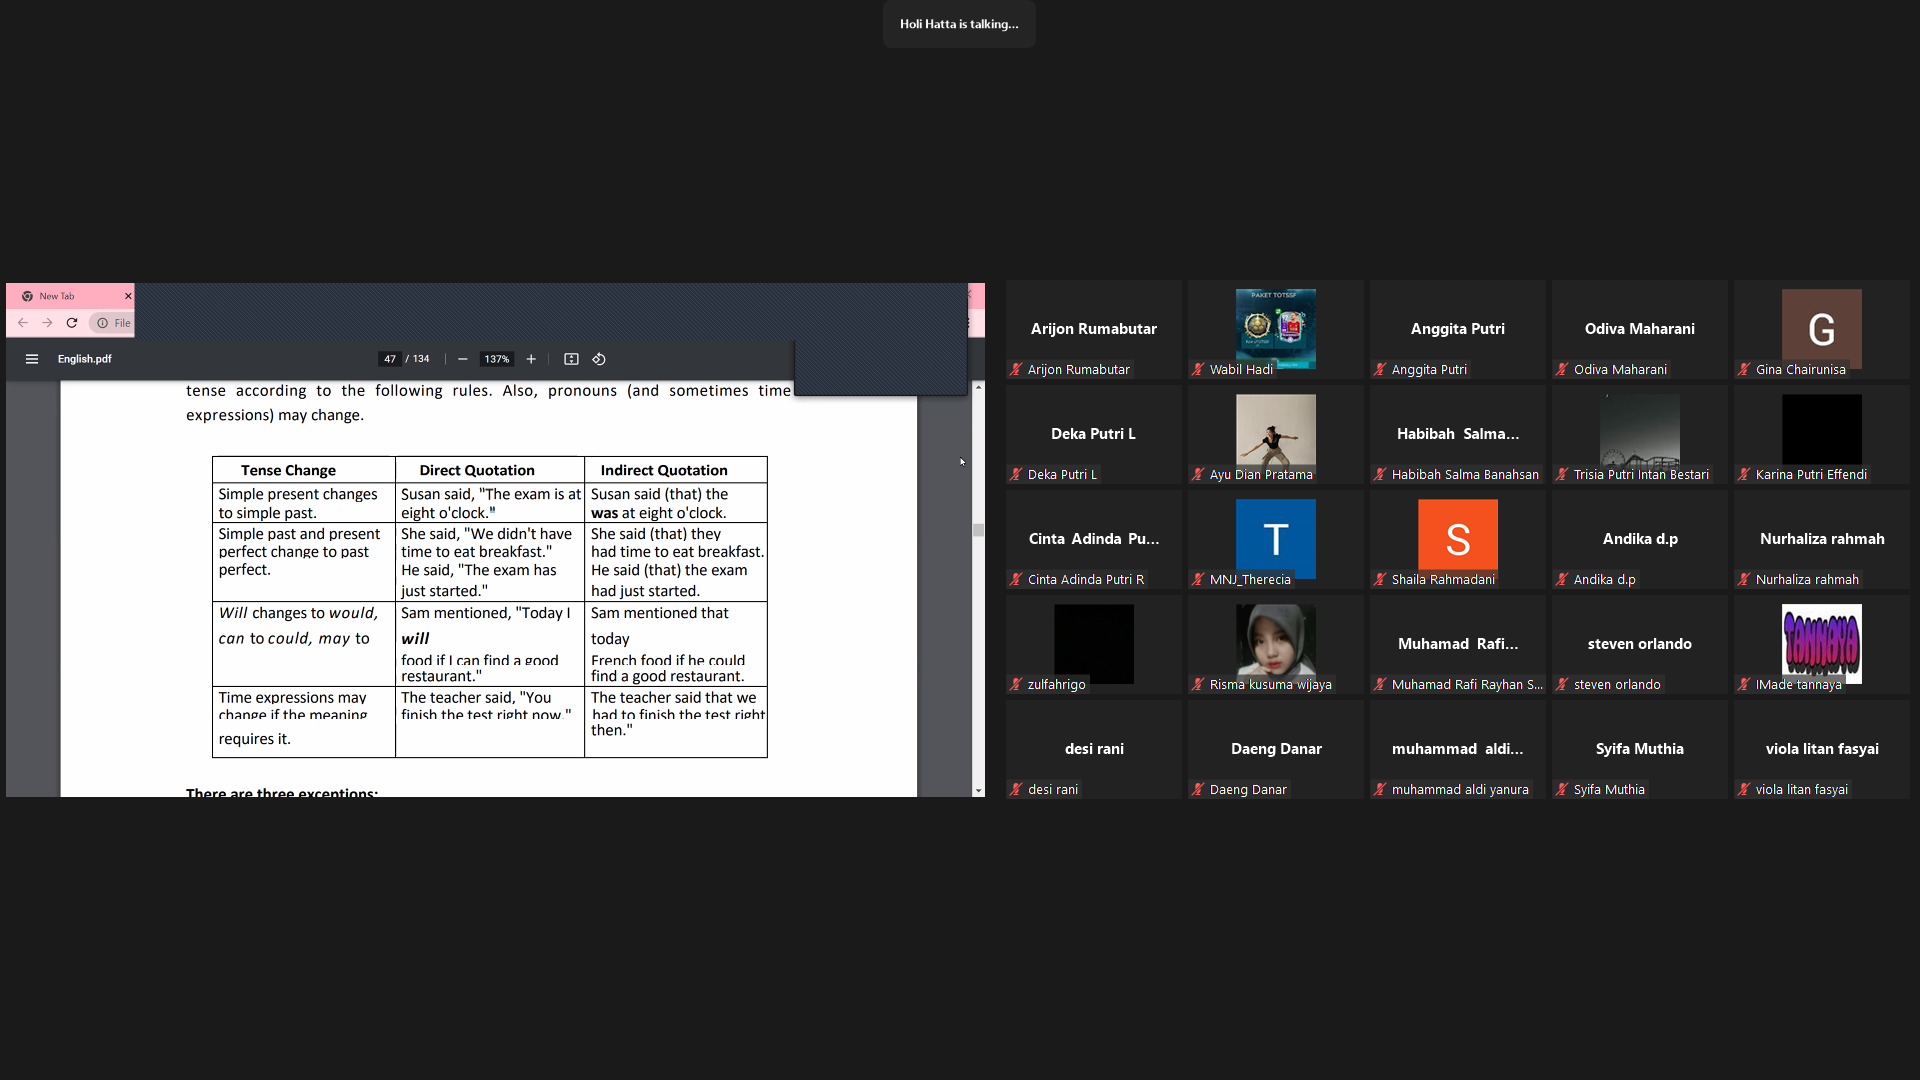Screen dimensions: 1920x1080
Task: Click Cinta Adinda Putri R's muted mic icon
Action: 1016,579
